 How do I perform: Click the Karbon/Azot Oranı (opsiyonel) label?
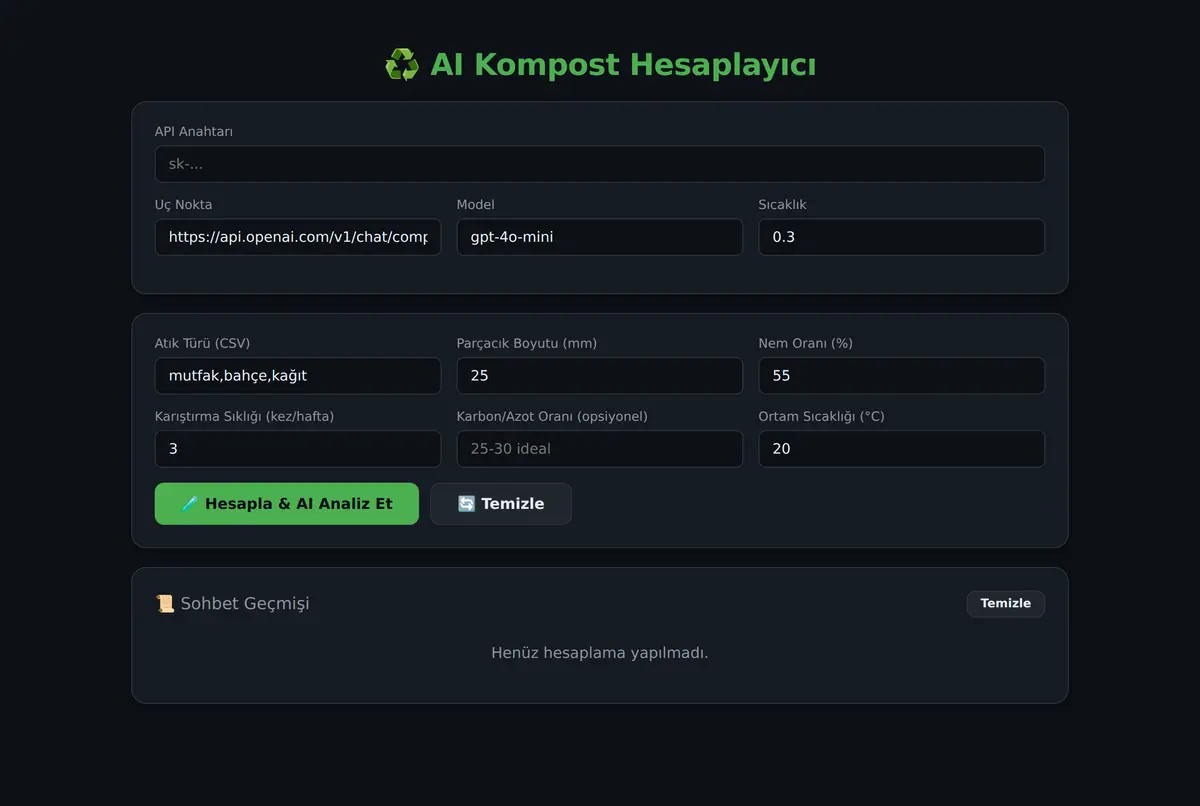(552, 416)
